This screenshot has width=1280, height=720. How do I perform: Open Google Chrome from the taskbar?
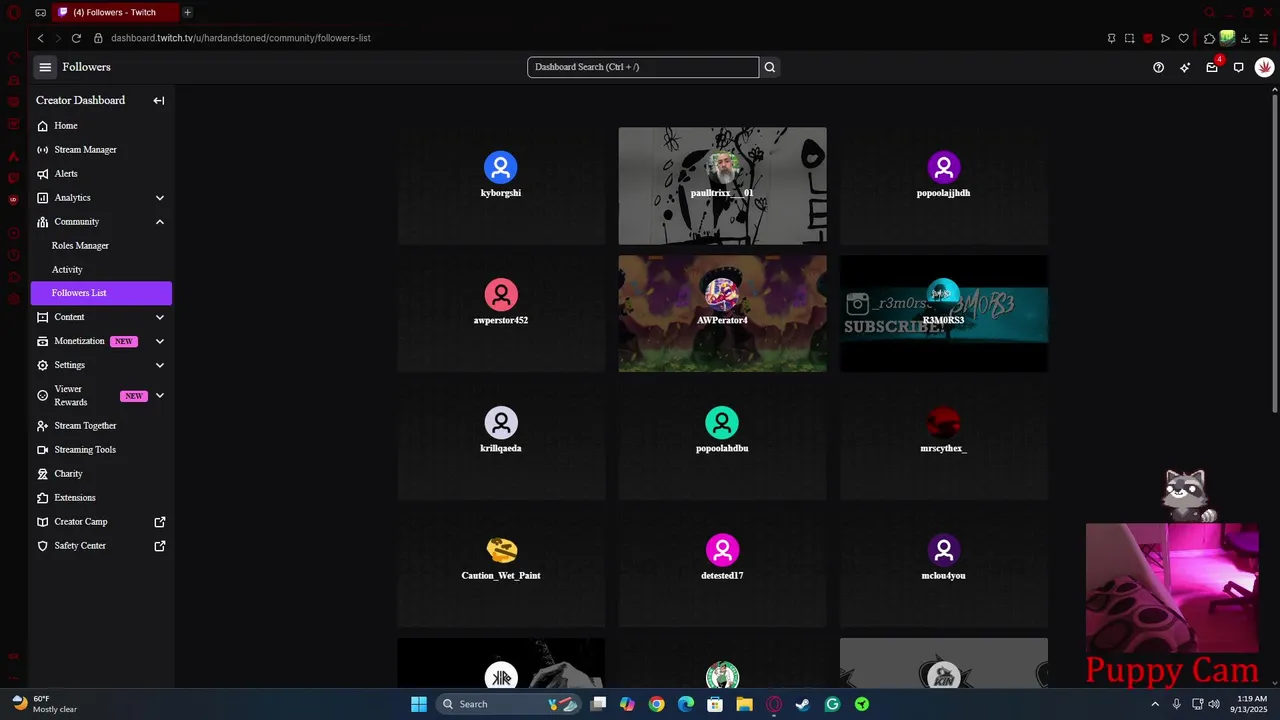[x=656, y=704]
